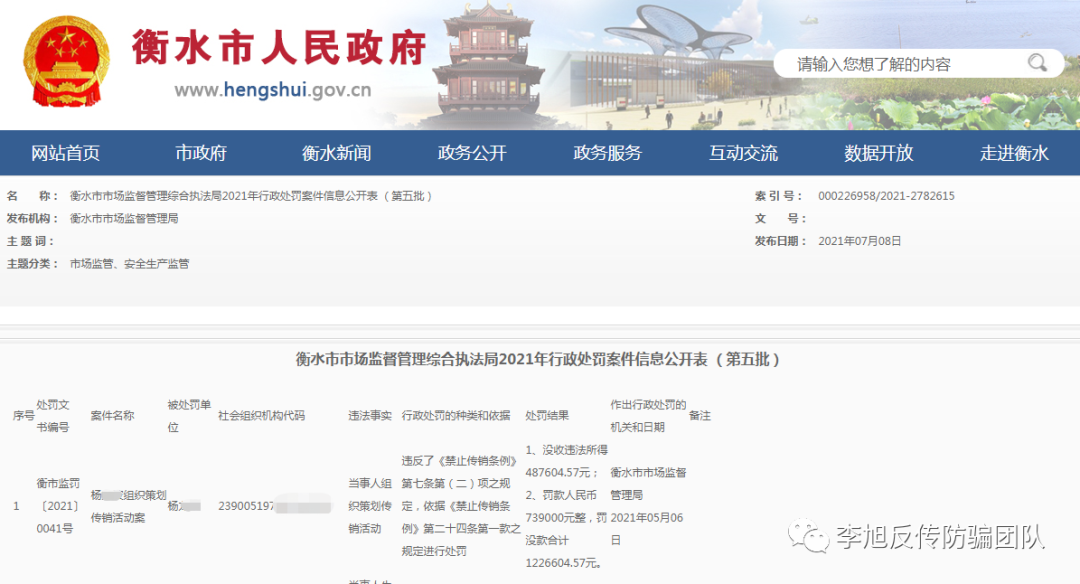The height and width of the screenshot is (584, 1080).
Task: Click the 衡水市市场监督管理局 publishing agency text
Action: pos(124,218)
